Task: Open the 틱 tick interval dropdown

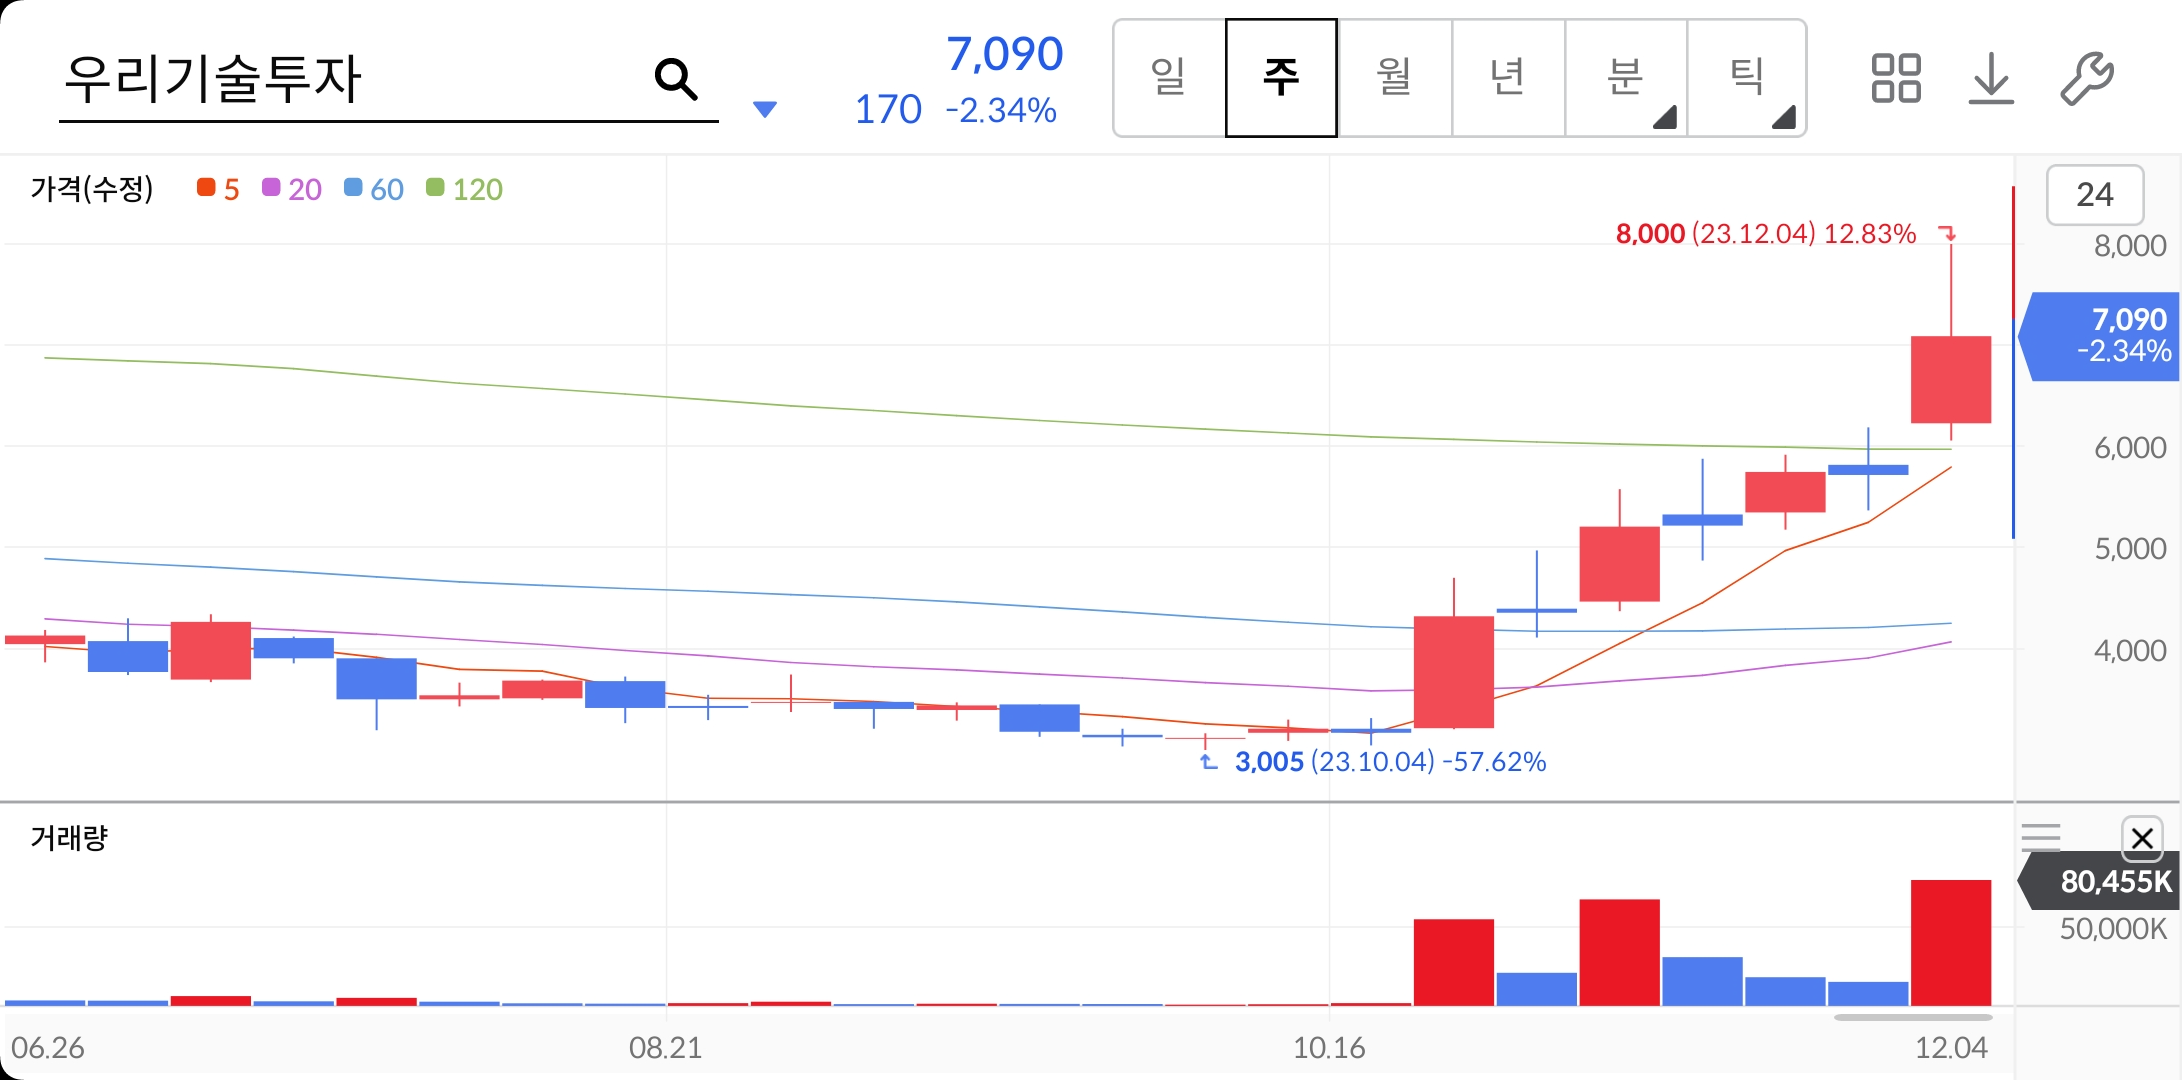Action: [1747, 78]
